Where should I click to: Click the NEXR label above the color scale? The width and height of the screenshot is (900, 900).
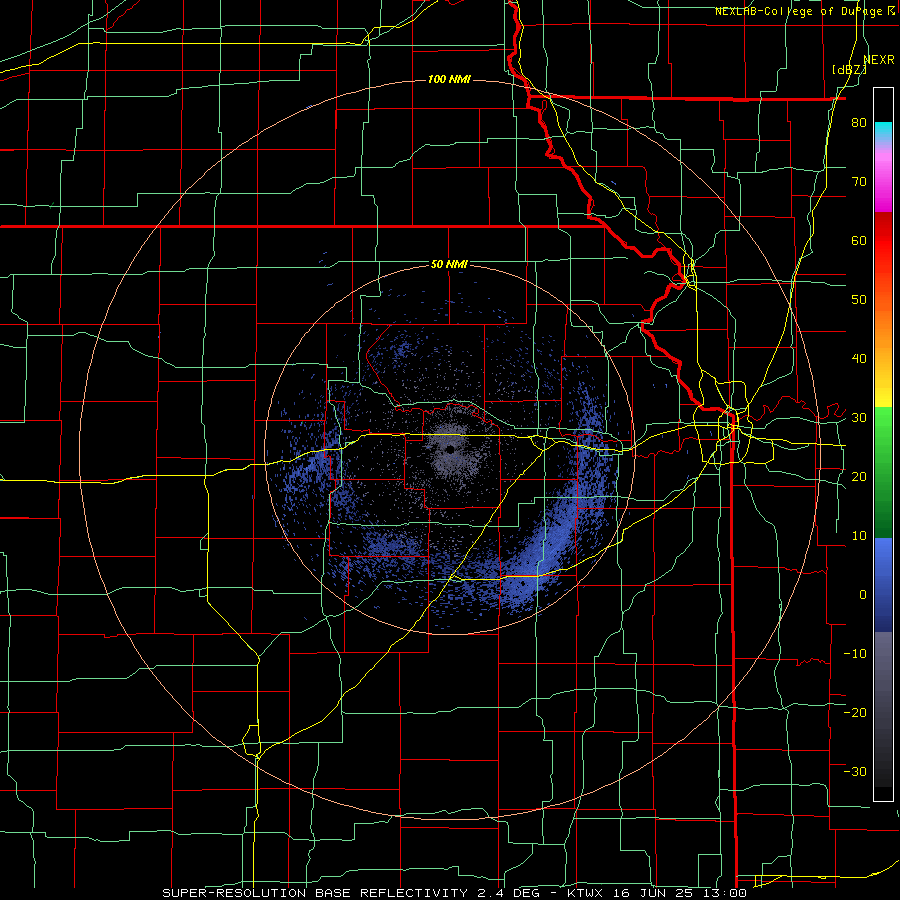(x=879, y=60)
